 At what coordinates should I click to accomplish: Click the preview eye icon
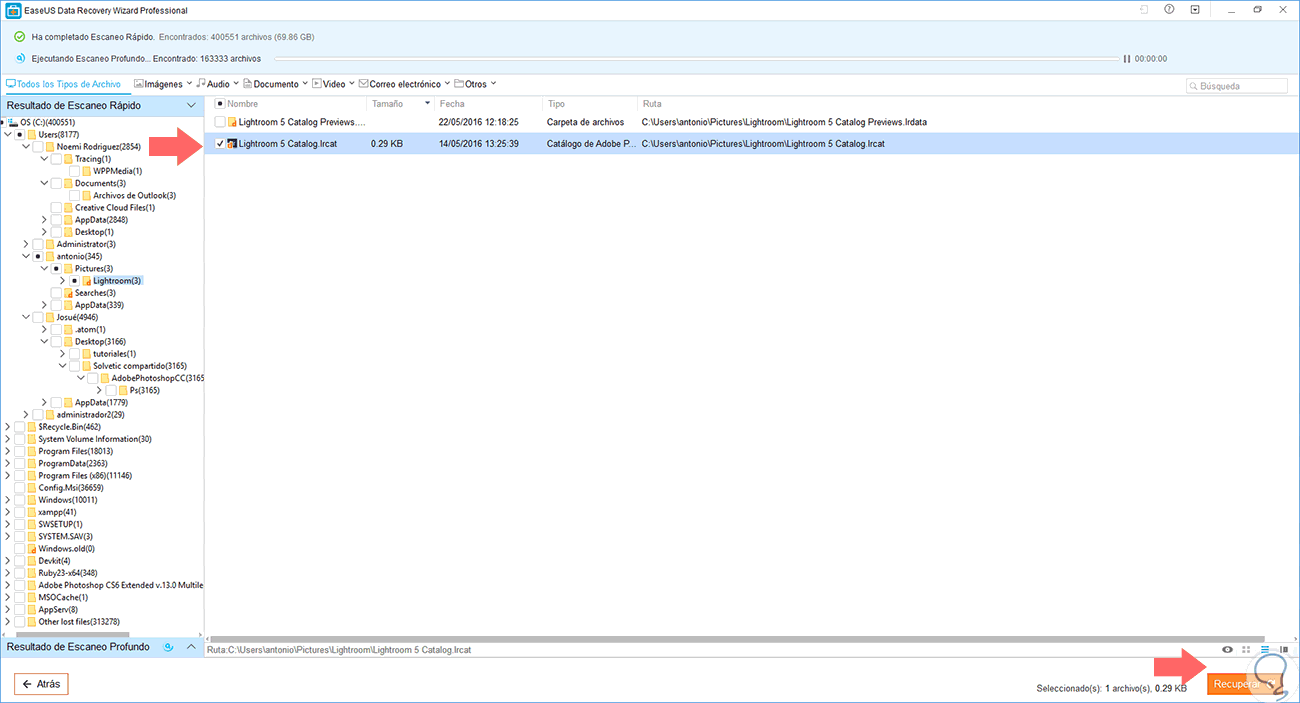tap(1227, 649)
